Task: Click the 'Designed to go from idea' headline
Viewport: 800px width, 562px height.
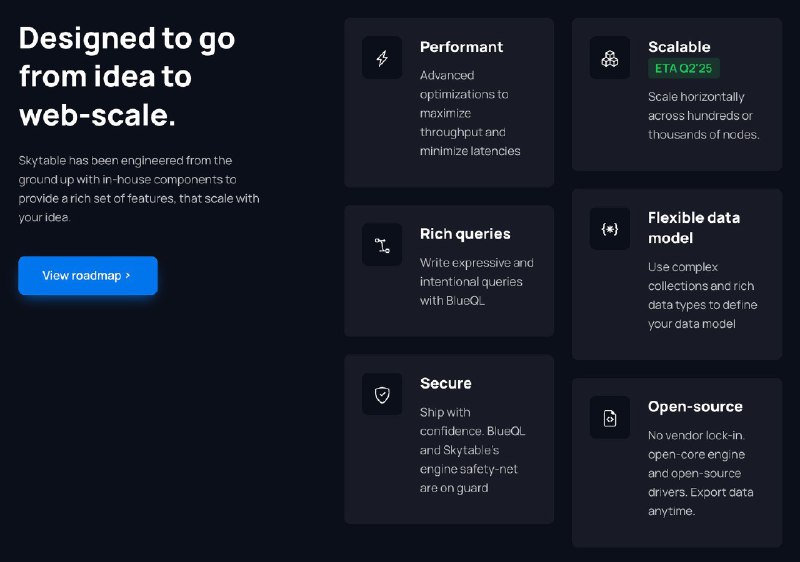Action: click(x=127, y=76)
